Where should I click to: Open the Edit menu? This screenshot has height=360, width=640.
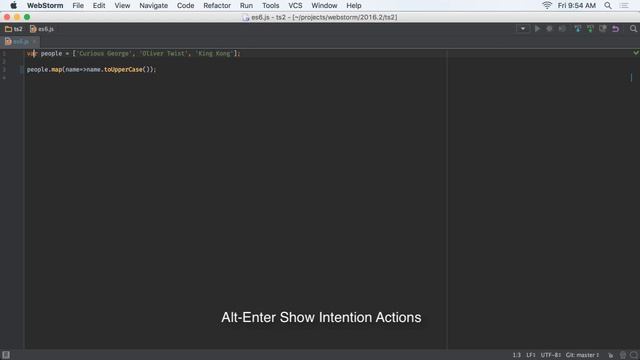point(99,5)
